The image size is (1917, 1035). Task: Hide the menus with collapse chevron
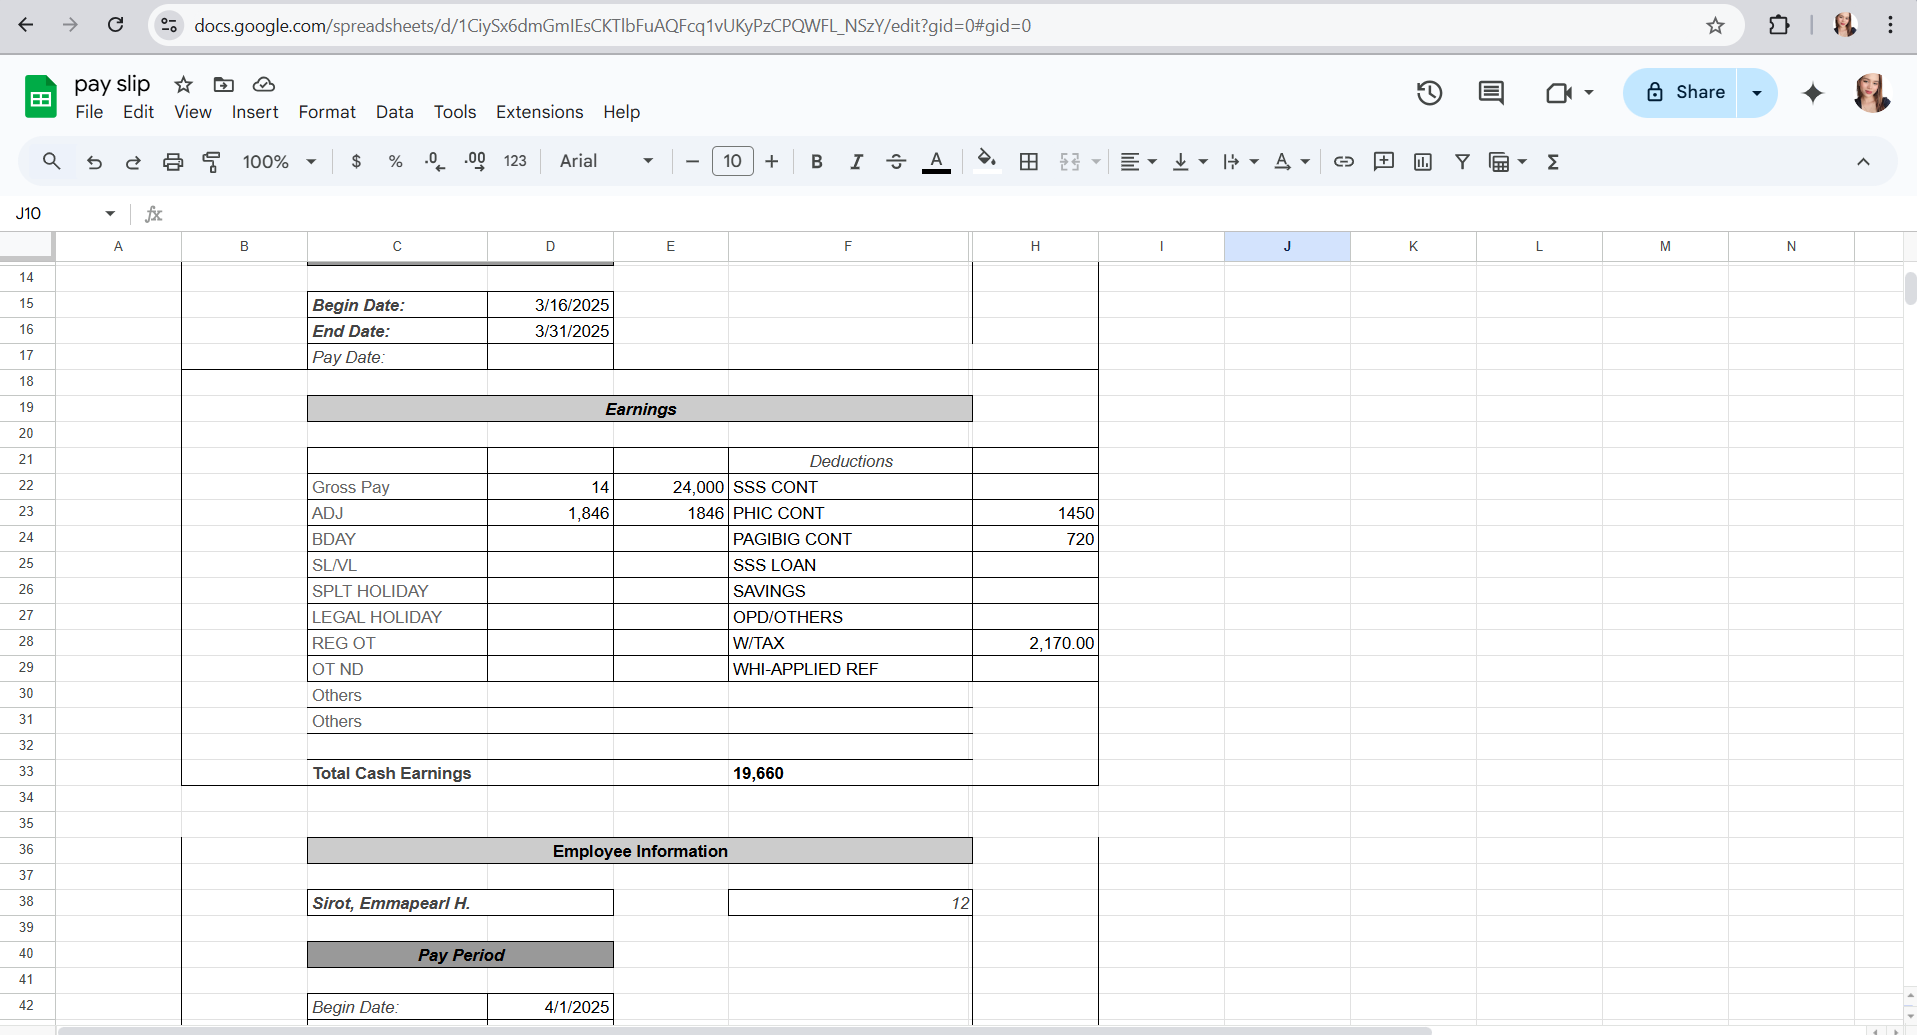1863,161
